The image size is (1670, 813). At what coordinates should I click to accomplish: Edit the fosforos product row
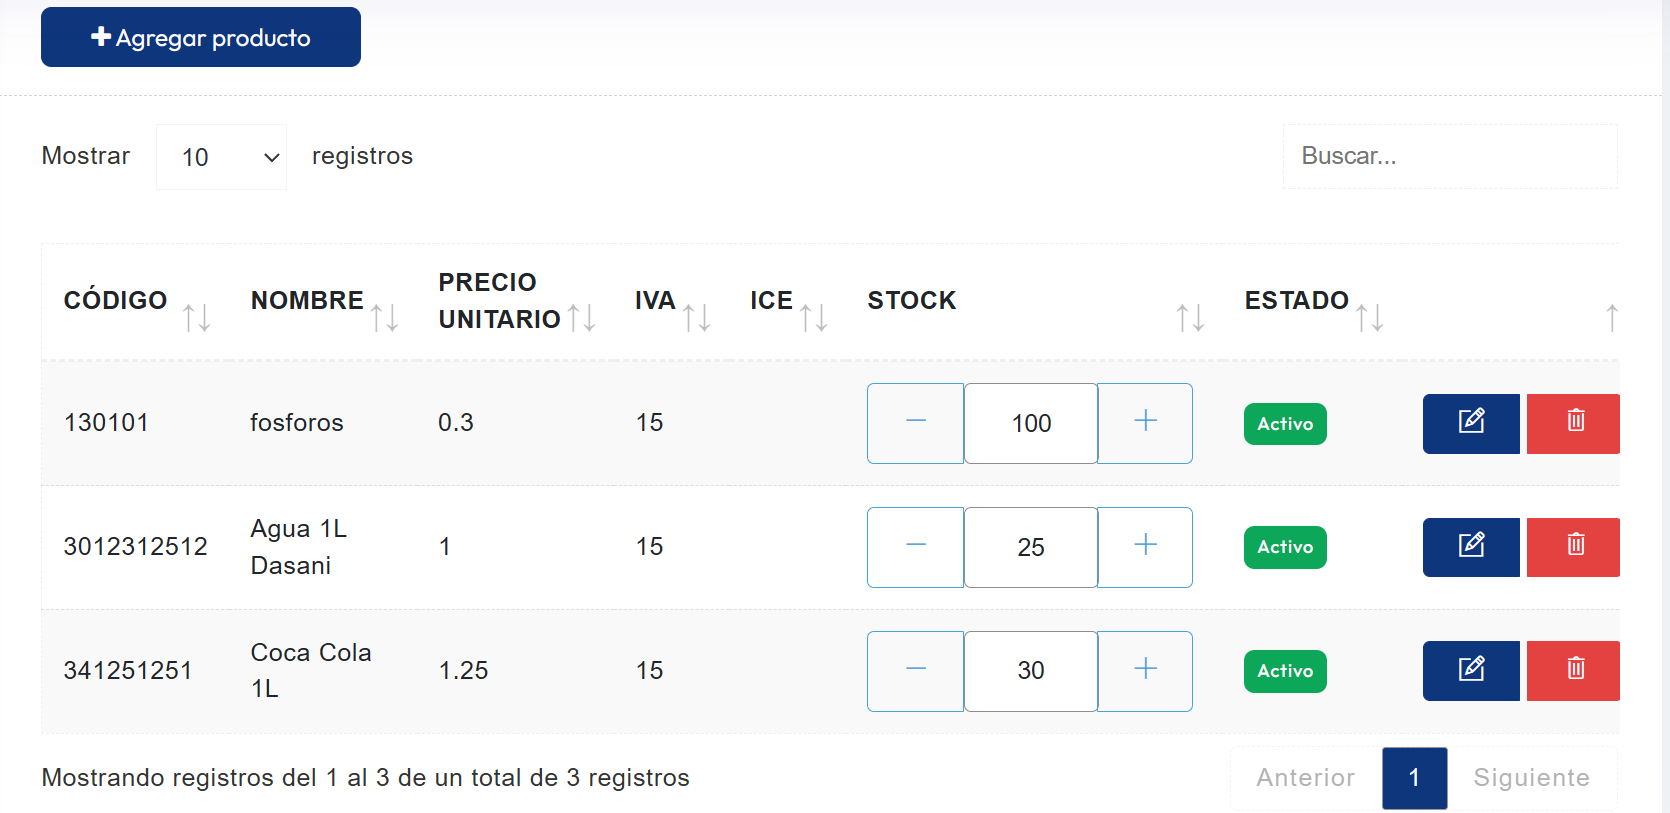tap(1471, 424)
